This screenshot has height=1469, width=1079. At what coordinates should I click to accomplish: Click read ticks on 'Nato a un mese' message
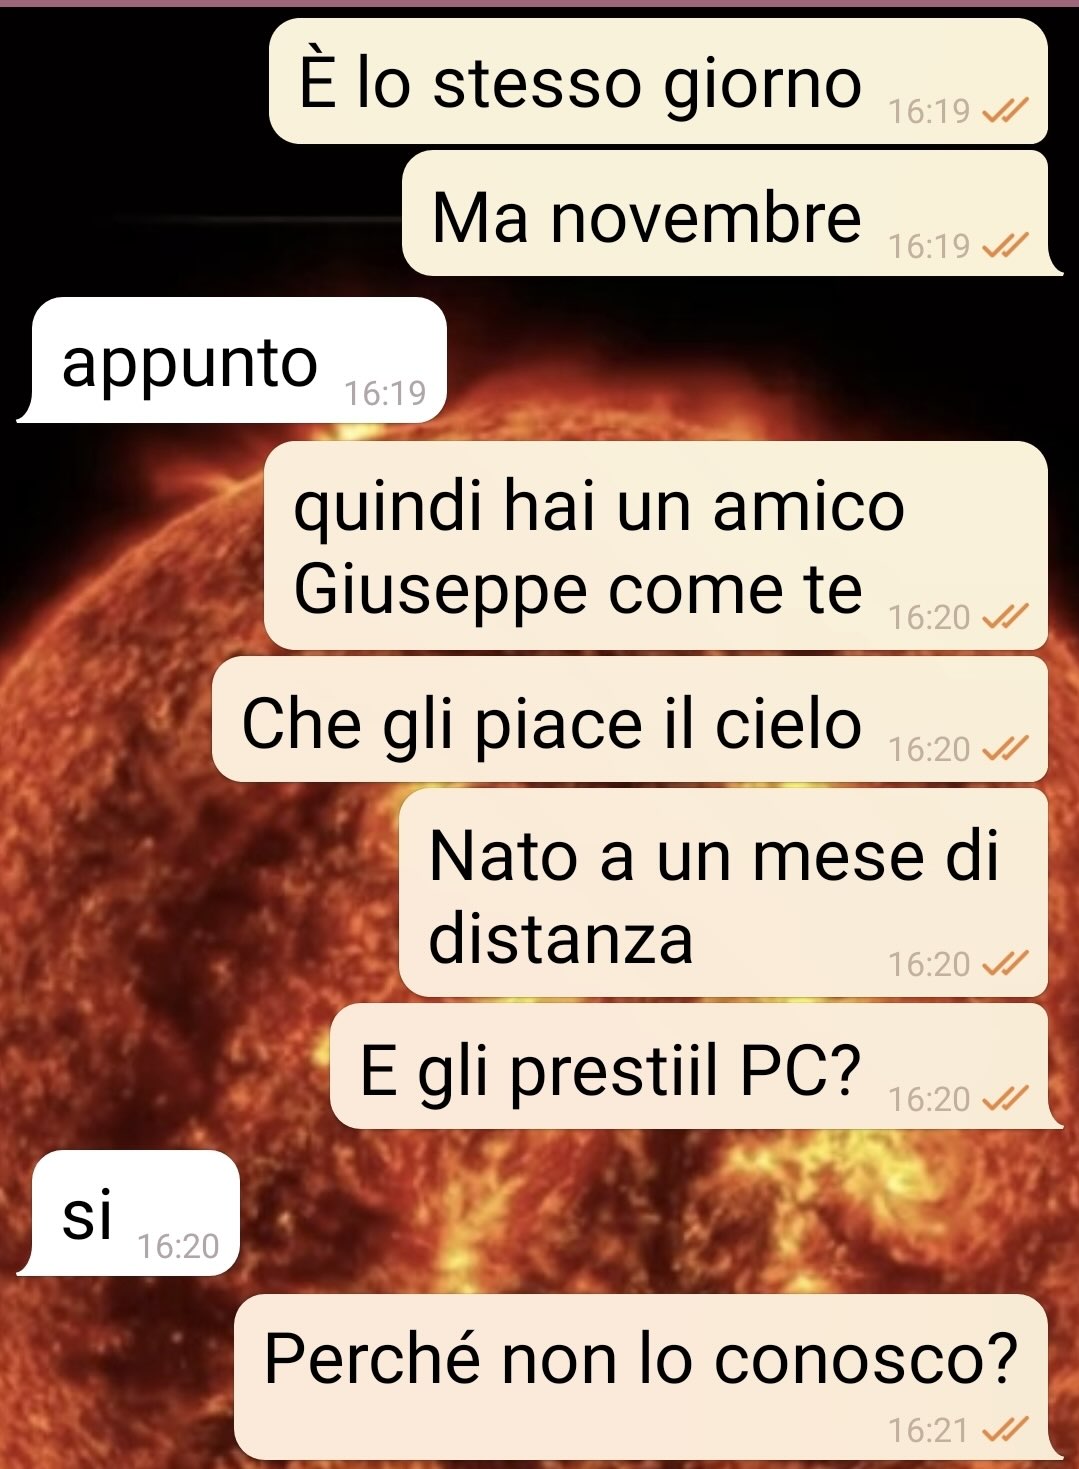[x=1005, y=964]
